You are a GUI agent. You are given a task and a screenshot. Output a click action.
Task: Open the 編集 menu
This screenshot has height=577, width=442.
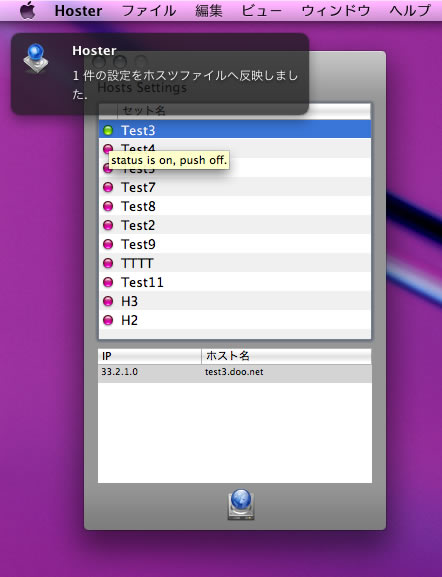(x=209, y=11)
